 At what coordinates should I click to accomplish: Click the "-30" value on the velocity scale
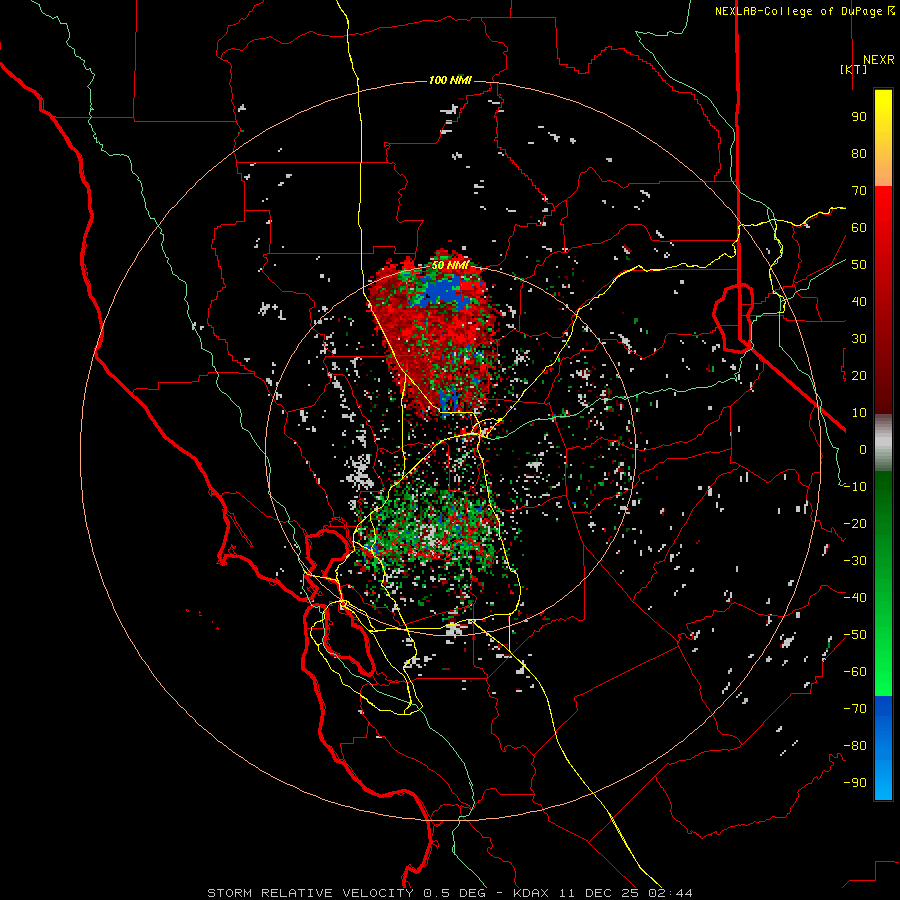pyautogui.click(x=855, y=561)
